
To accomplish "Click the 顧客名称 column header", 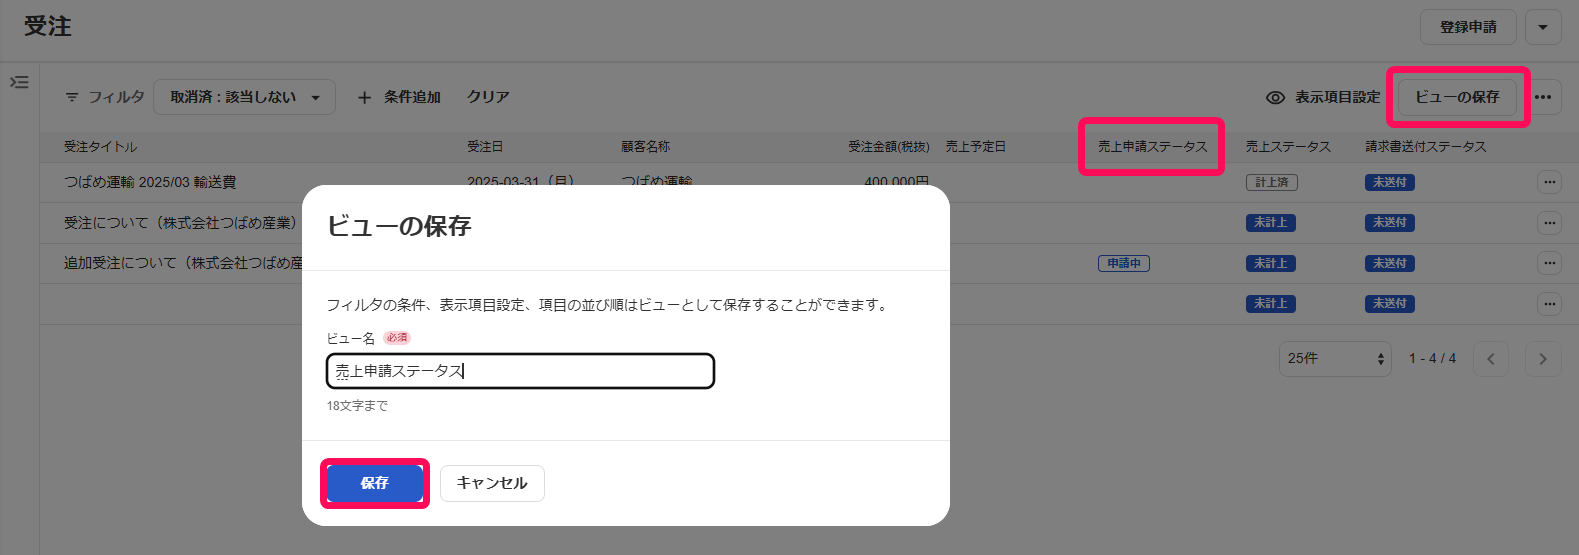I will pos(645,146).
